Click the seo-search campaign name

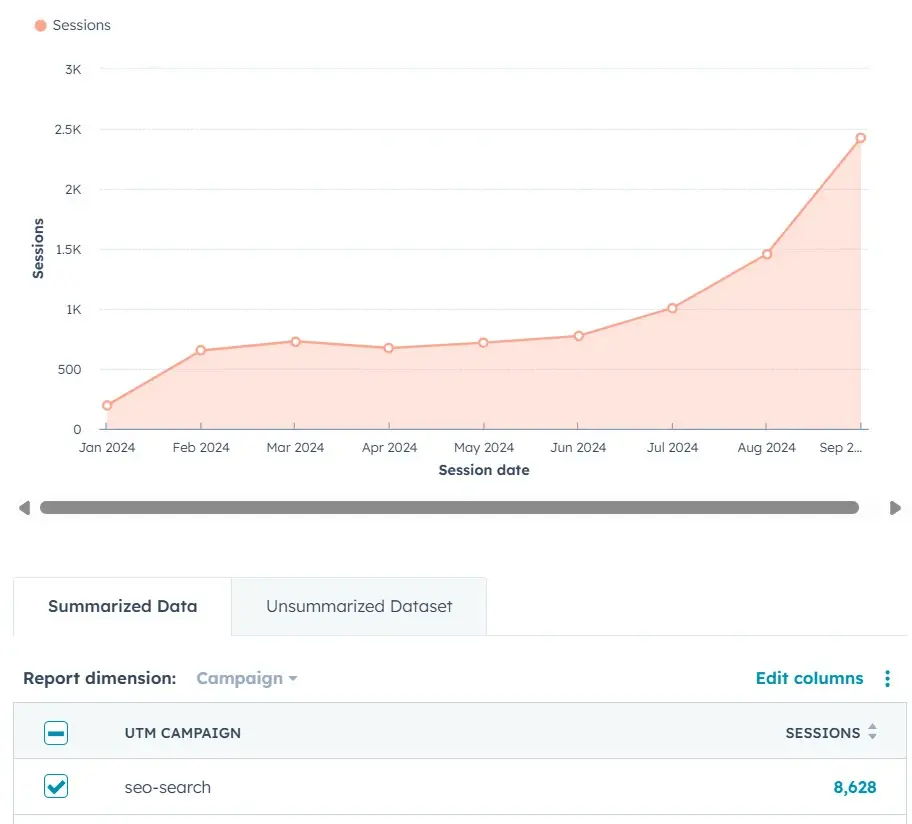pos(168,787)
